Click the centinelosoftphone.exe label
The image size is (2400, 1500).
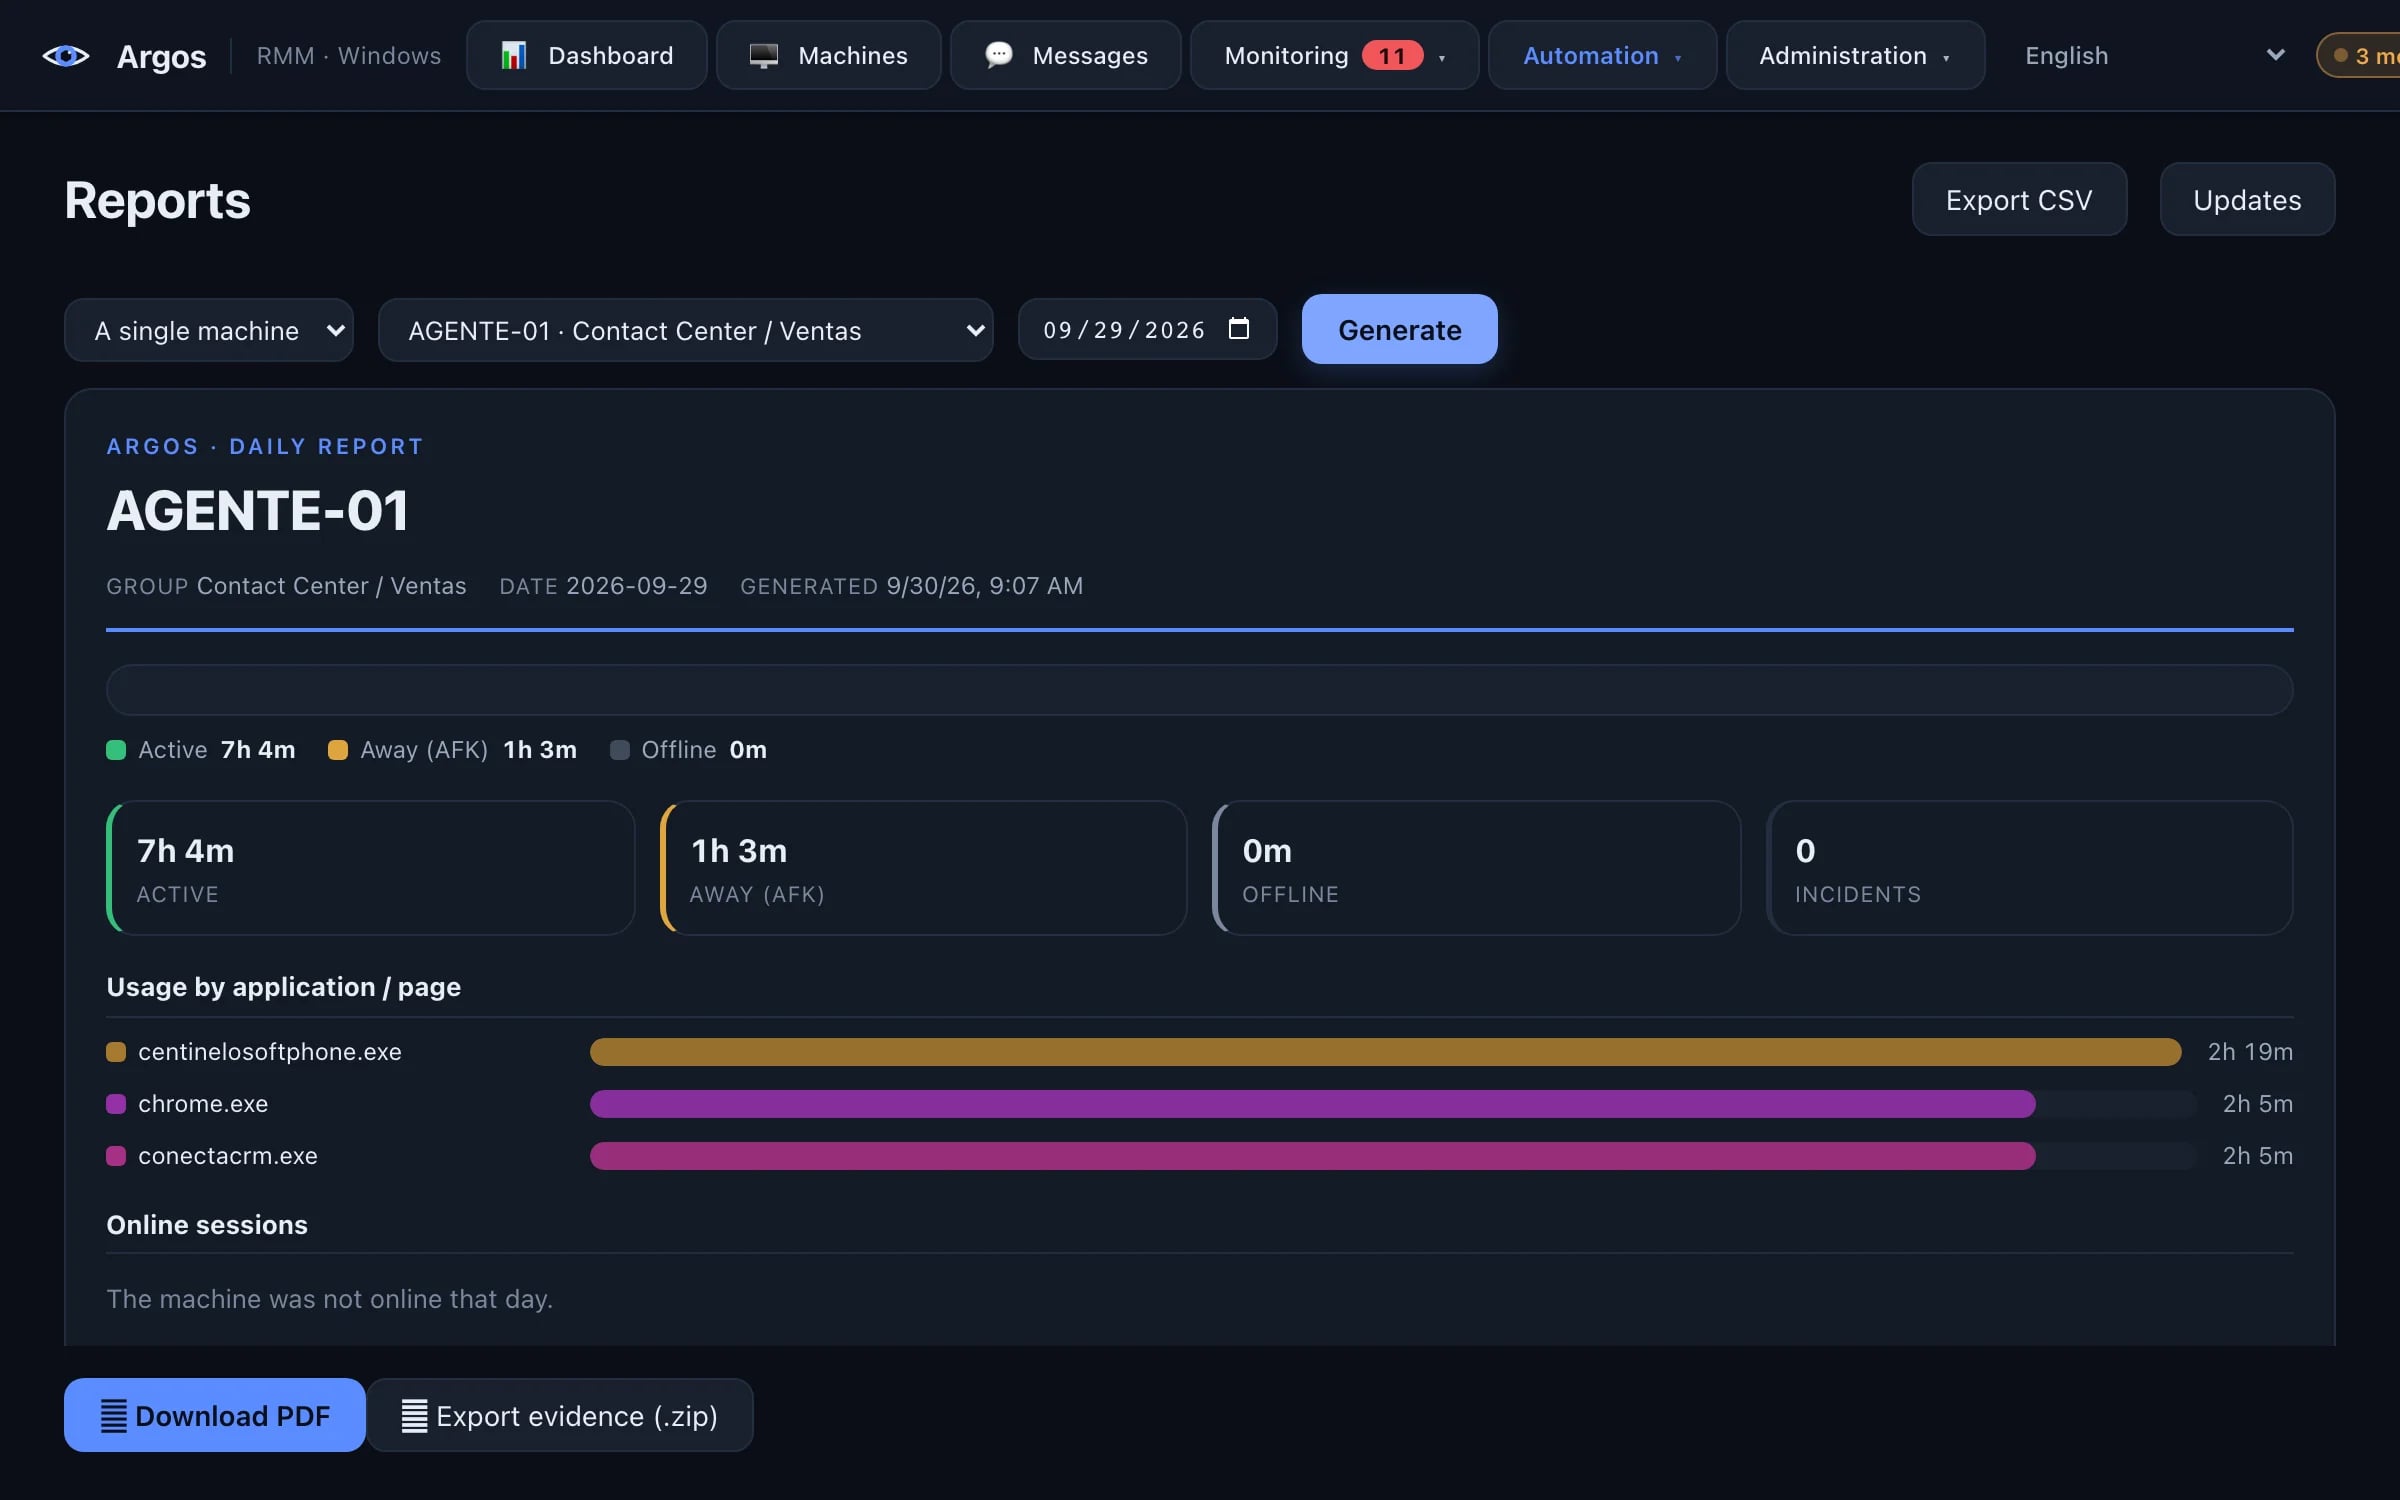(269, 1051)
